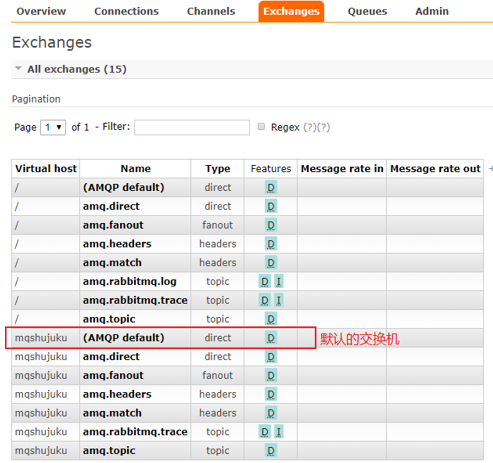Go to the Admin tab

432,11
